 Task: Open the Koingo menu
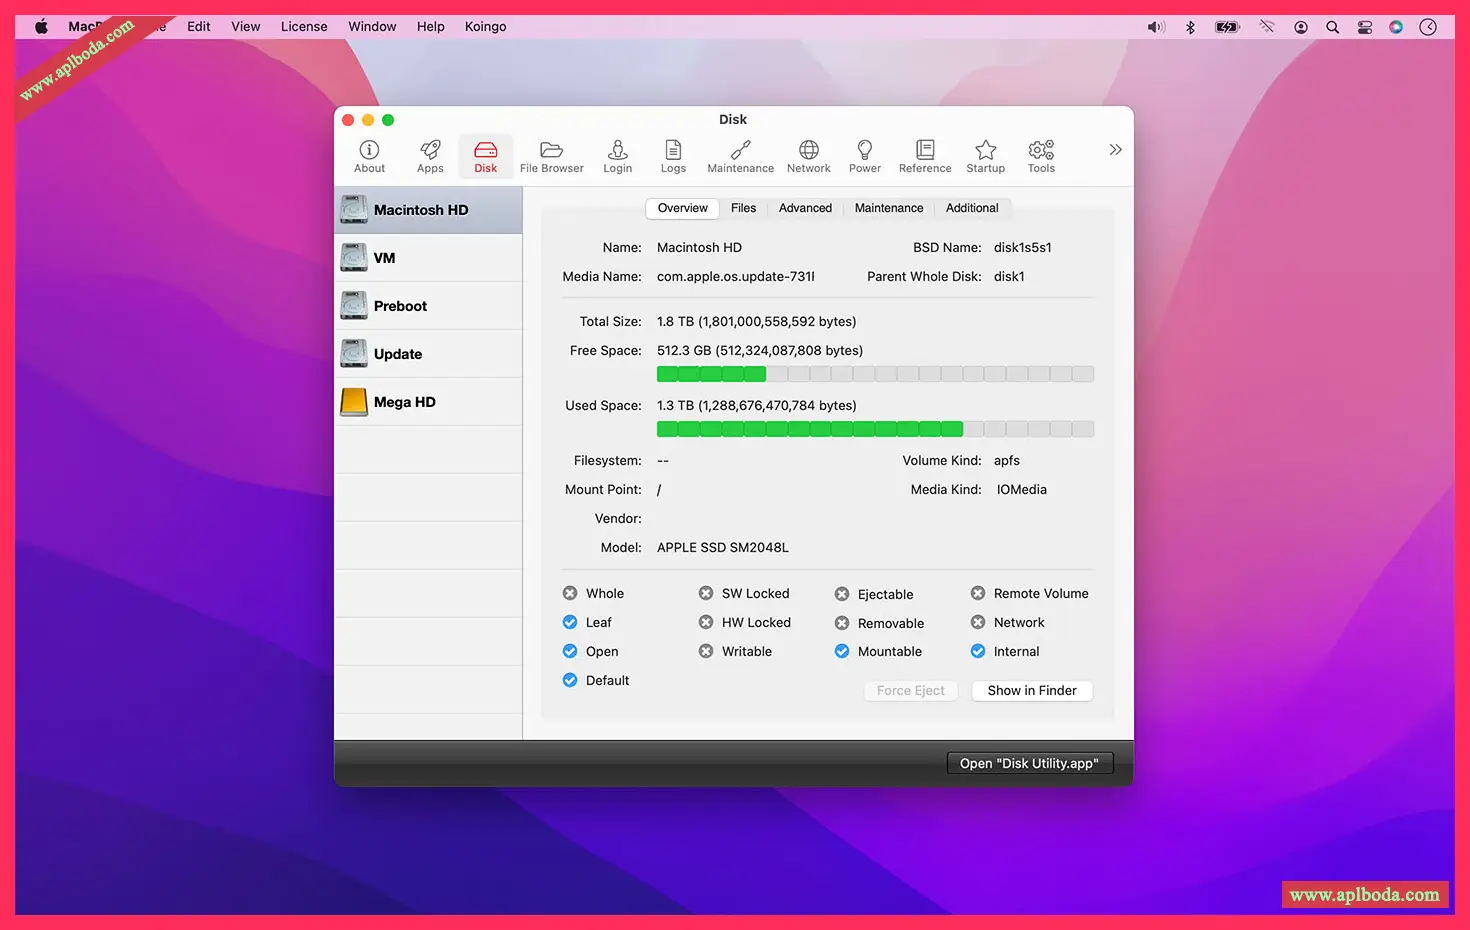coord(485,27)
